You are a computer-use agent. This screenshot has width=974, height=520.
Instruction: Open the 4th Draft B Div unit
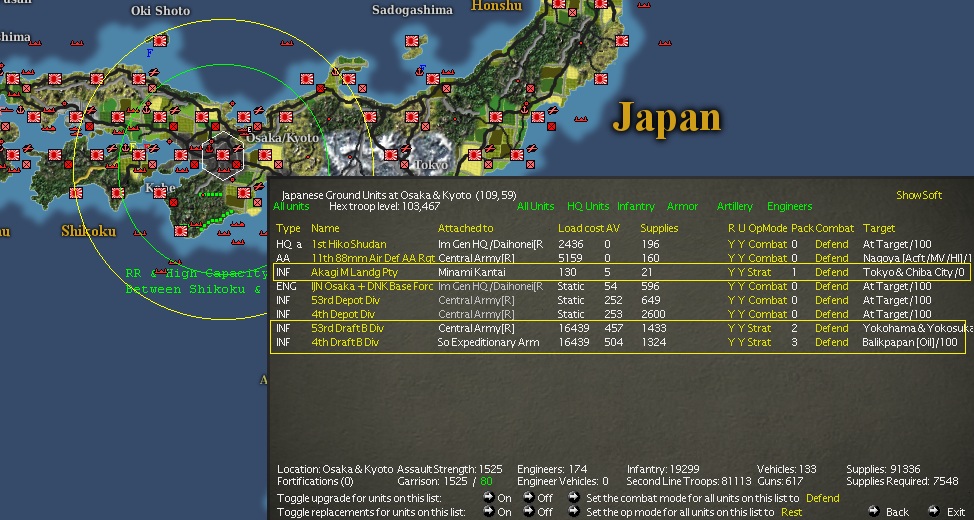pos(345,342)
